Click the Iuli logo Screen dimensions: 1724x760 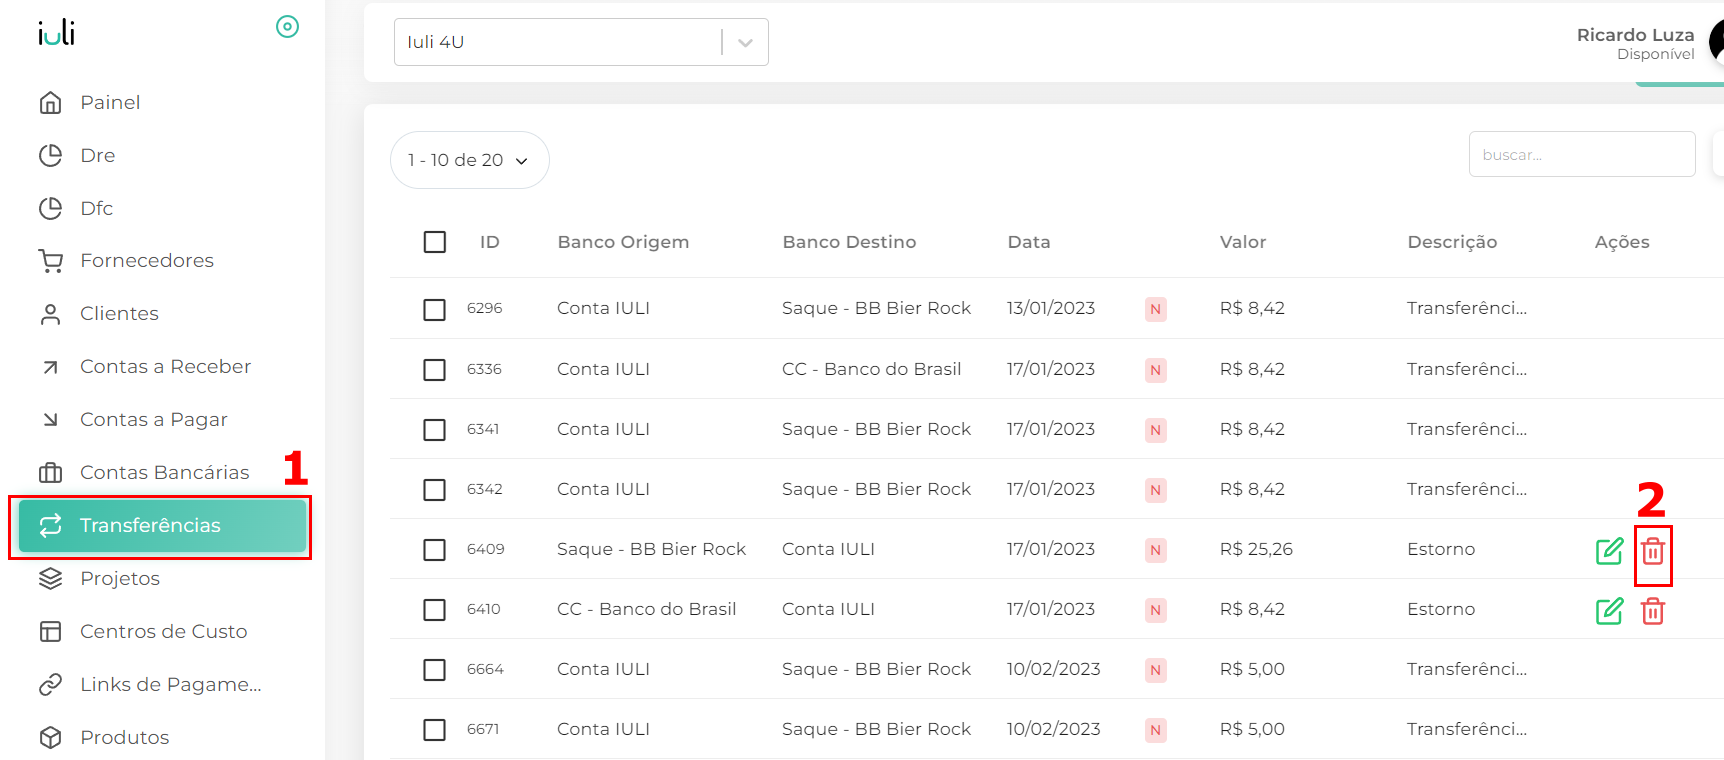[57, 33]
